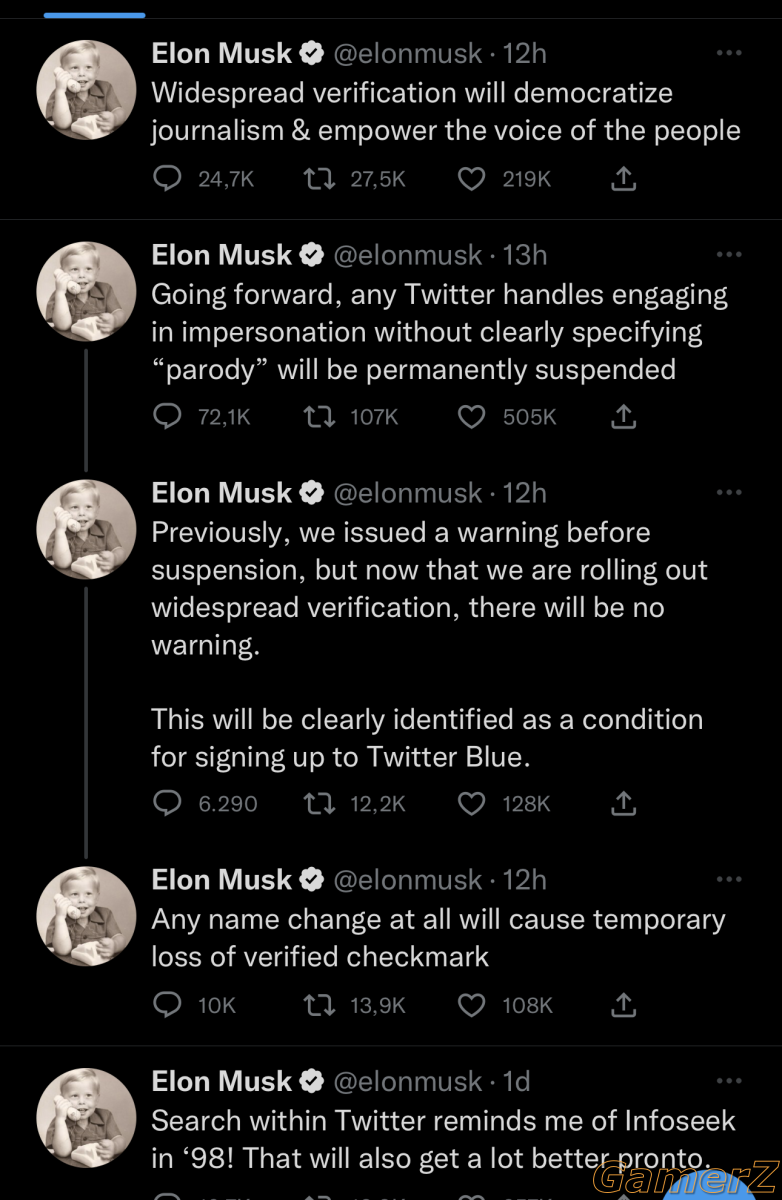This screenshot has width=782, height=1200.
Task: Open the 'Any name change at all' tweet text
Action: click(x=439, y=937)
